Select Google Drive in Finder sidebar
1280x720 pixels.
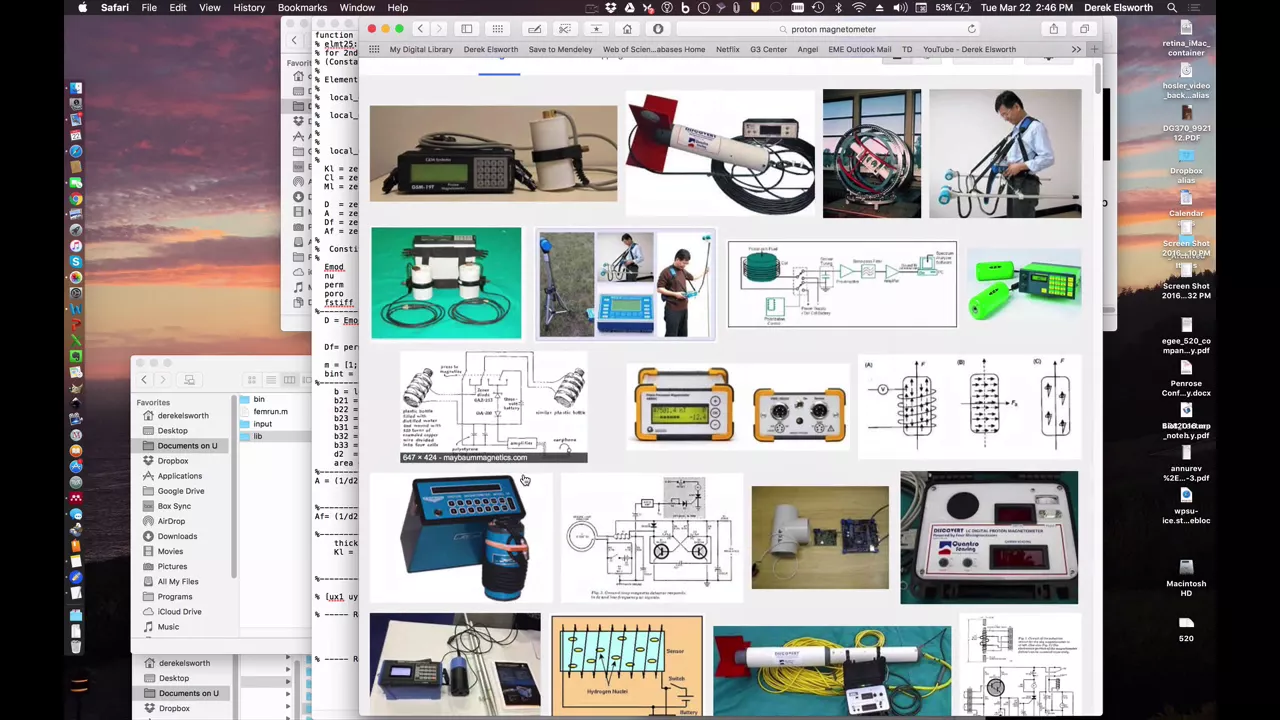(x=180, y=491)
